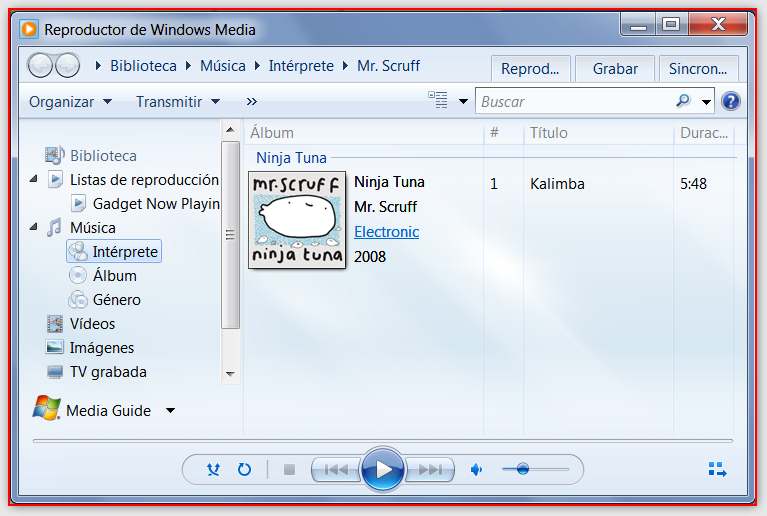This screenshot has width=767, height=516.
Task: Select Intérprete in the navigation tree
Action: point(114,251)
